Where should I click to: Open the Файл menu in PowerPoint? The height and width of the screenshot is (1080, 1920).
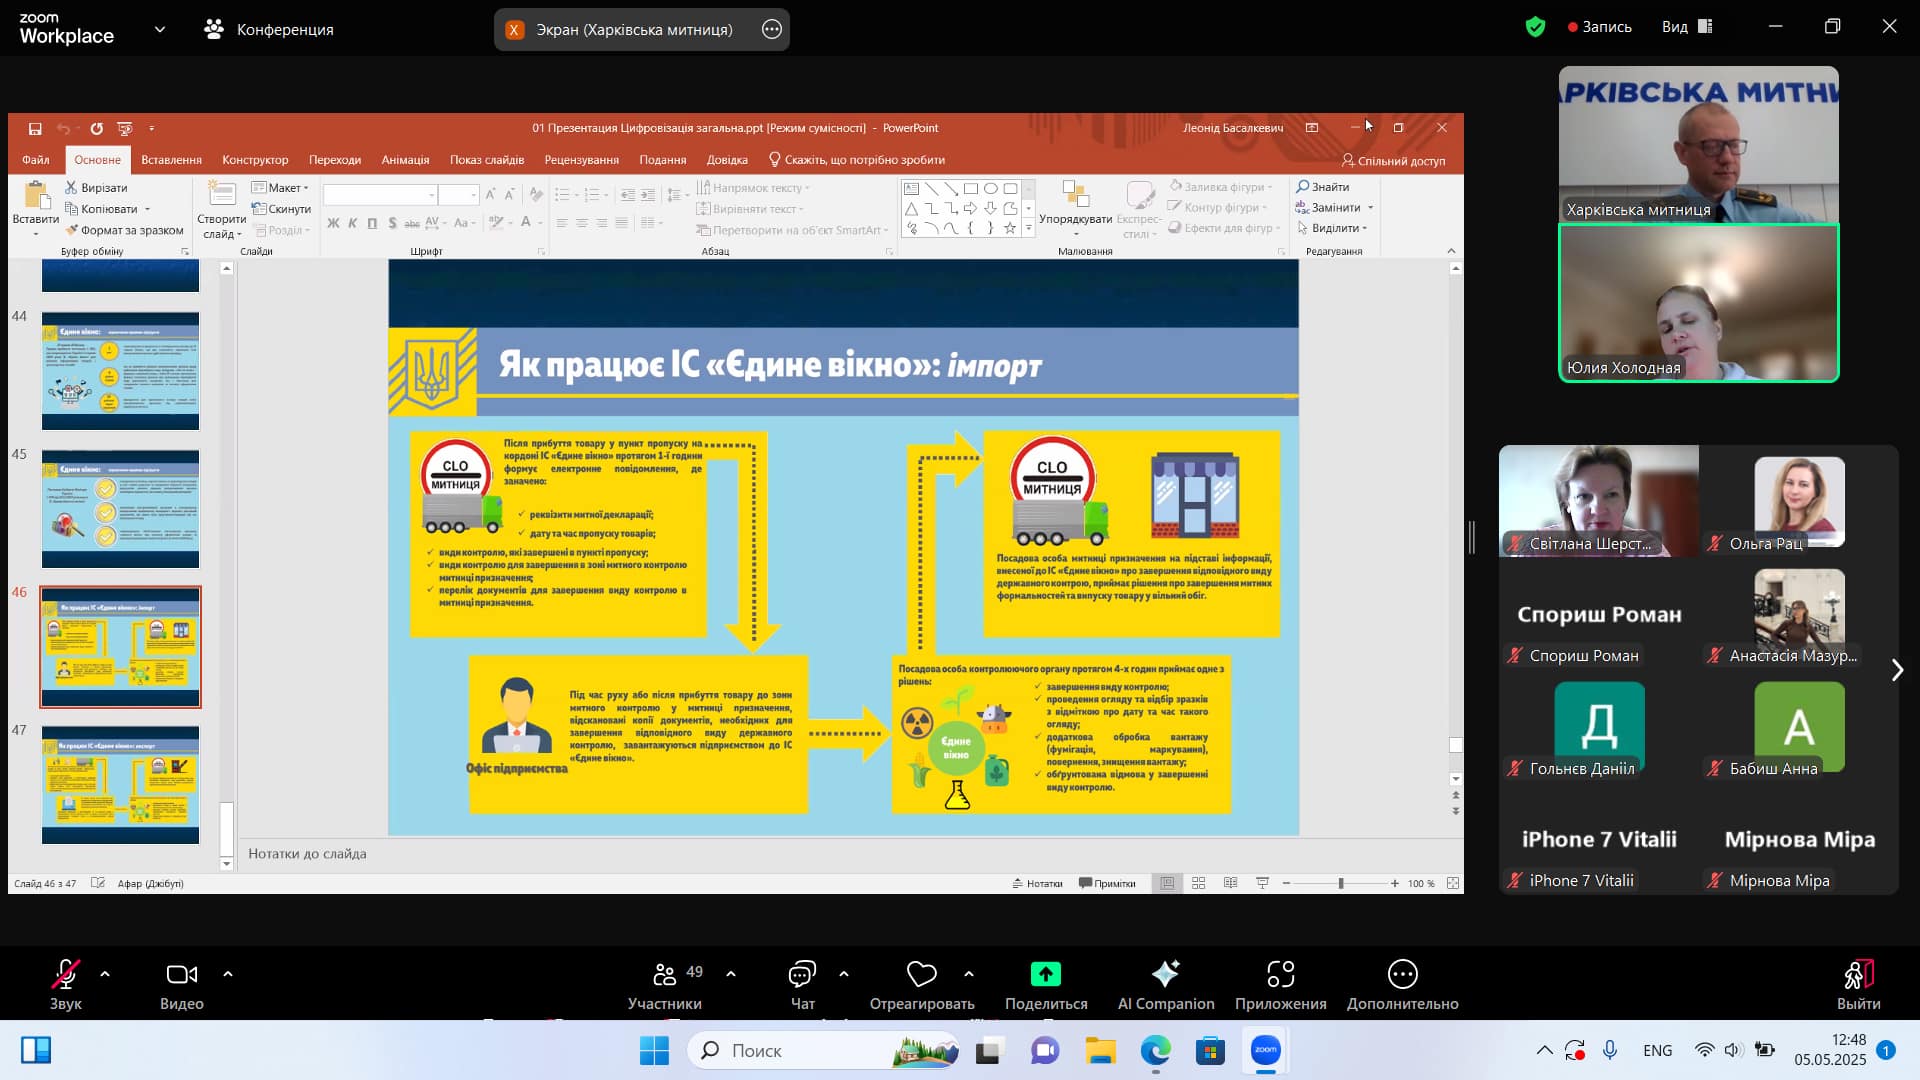tap(36, 160)
